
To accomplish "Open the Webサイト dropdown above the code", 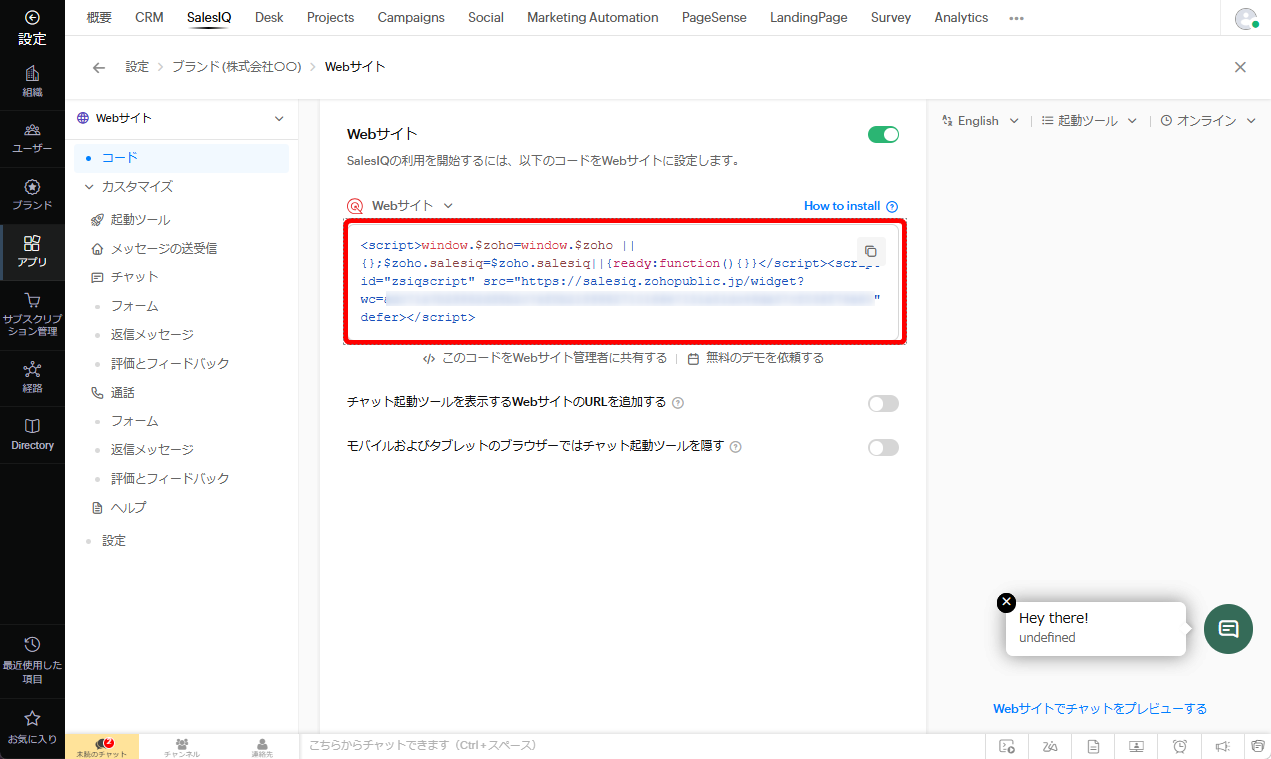I will (412, 205).
